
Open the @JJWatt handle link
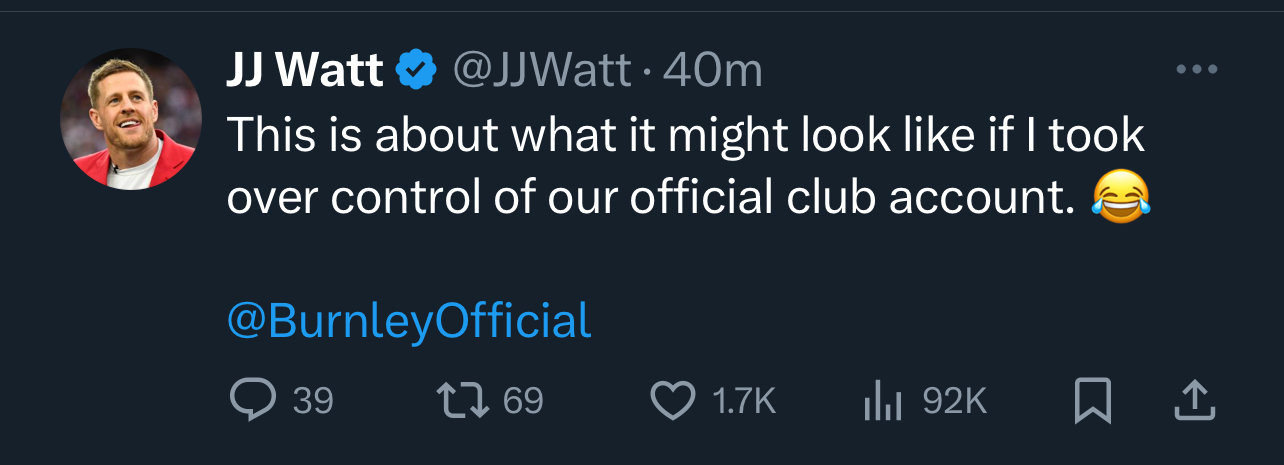(542, 70)
